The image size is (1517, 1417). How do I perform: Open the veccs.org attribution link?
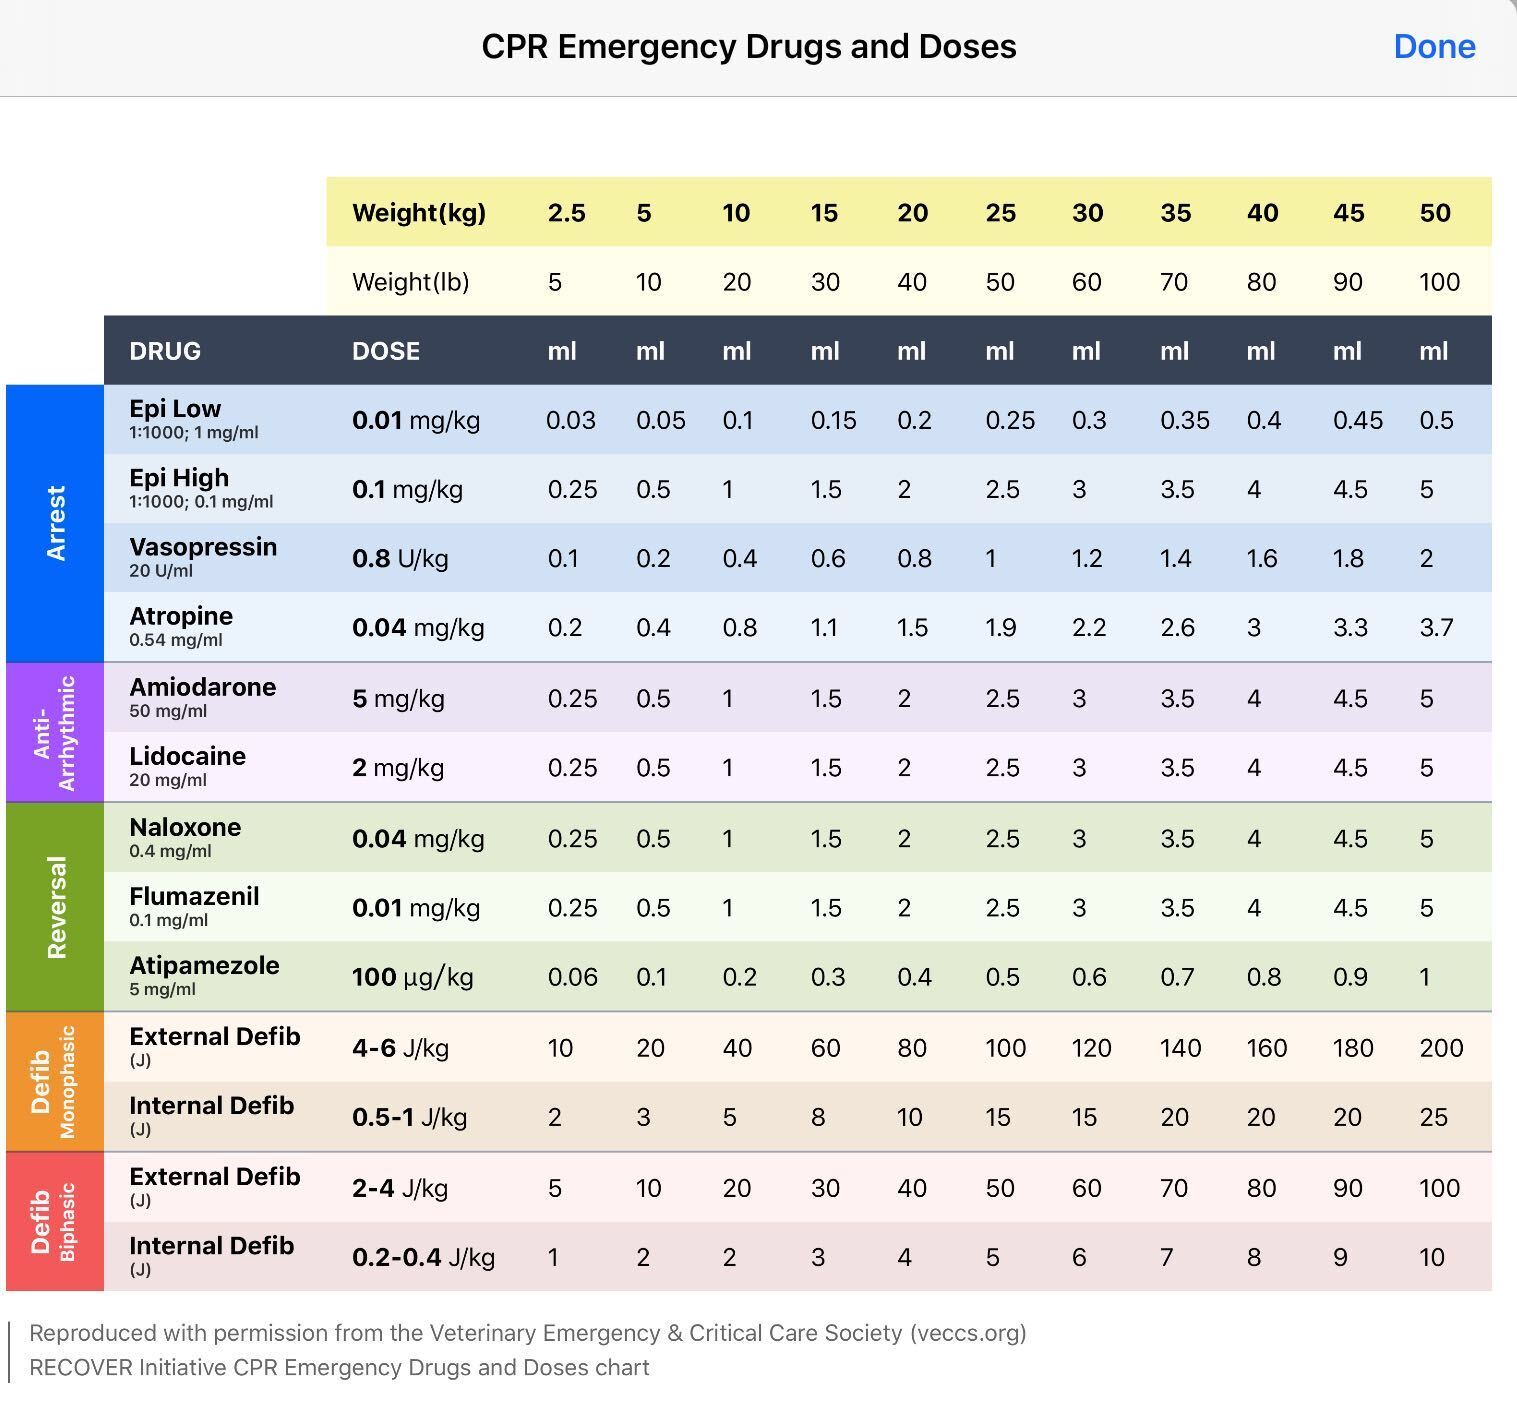(x=970, y=1333)
